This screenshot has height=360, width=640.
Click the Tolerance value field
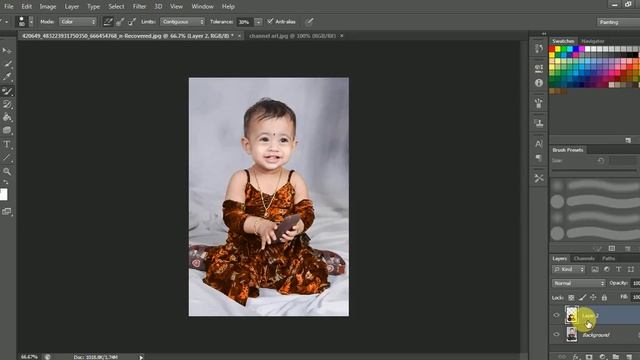point(244,22)
